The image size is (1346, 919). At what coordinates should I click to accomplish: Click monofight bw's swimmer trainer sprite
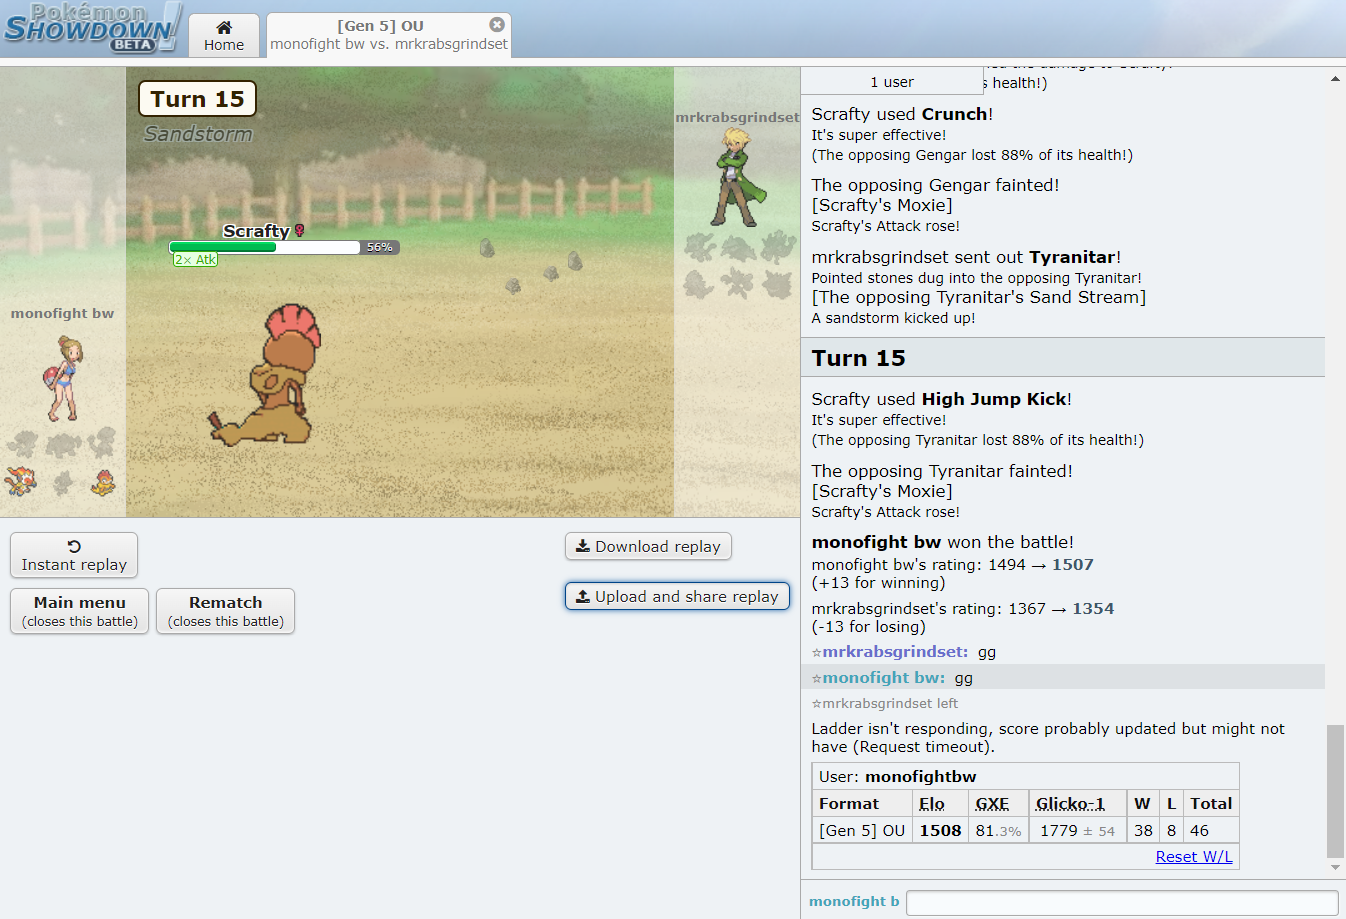click(x=63, y=378)
